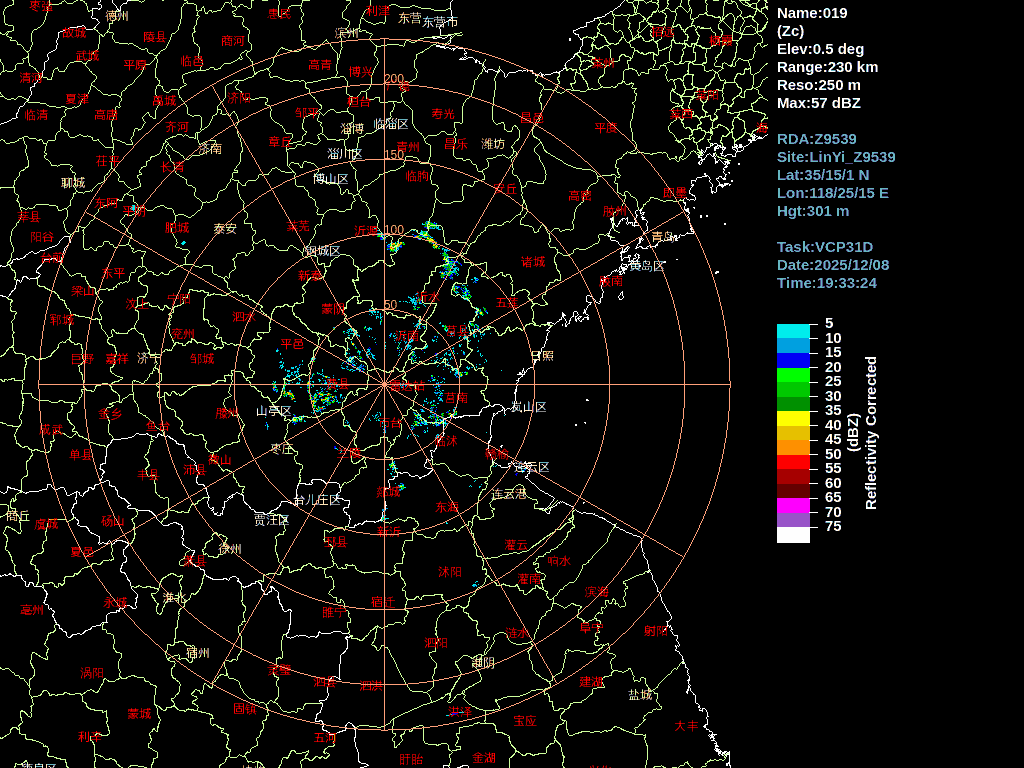The width and height of the screenshot is (1024, 768).
Task: Click the Task:VCP31D text
Action: [x=825, y=247]
